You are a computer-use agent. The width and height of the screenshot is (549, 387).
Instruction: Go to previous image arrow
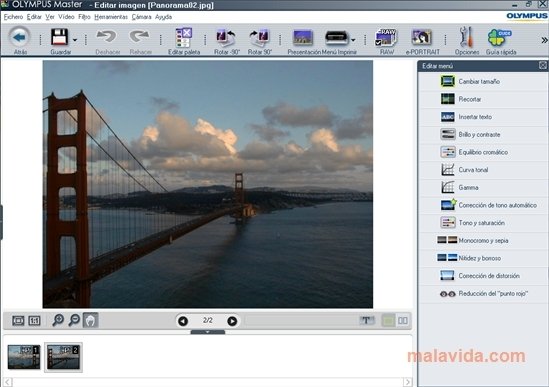click(x=183, y=321)
